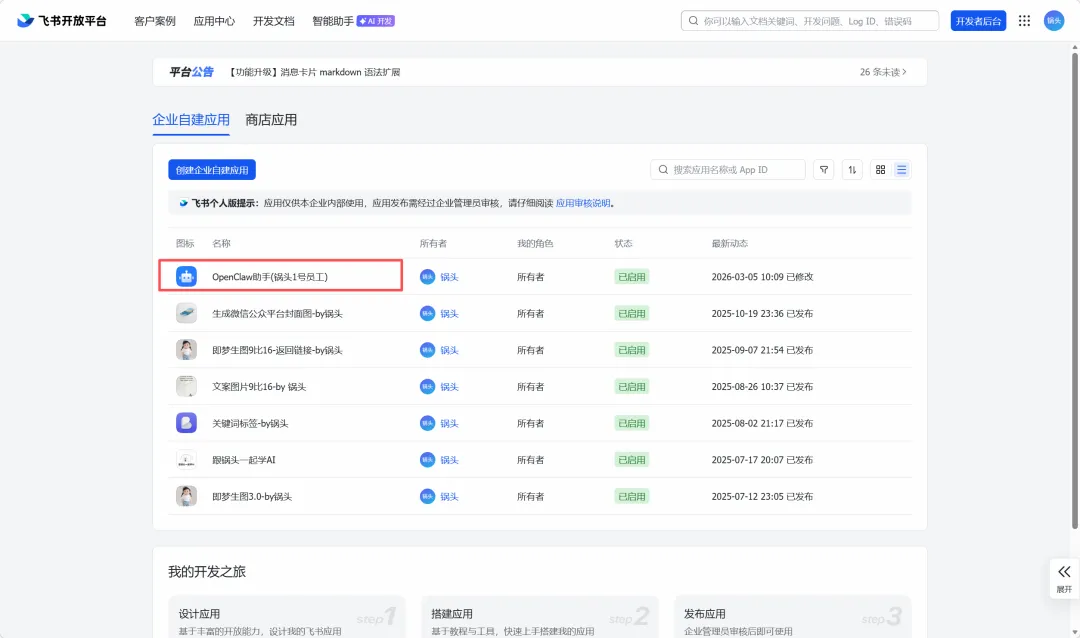Click the 搭建应用 step 2 card
The width and height of the screenshot is (1080, 638).
(x=539, y=617)
